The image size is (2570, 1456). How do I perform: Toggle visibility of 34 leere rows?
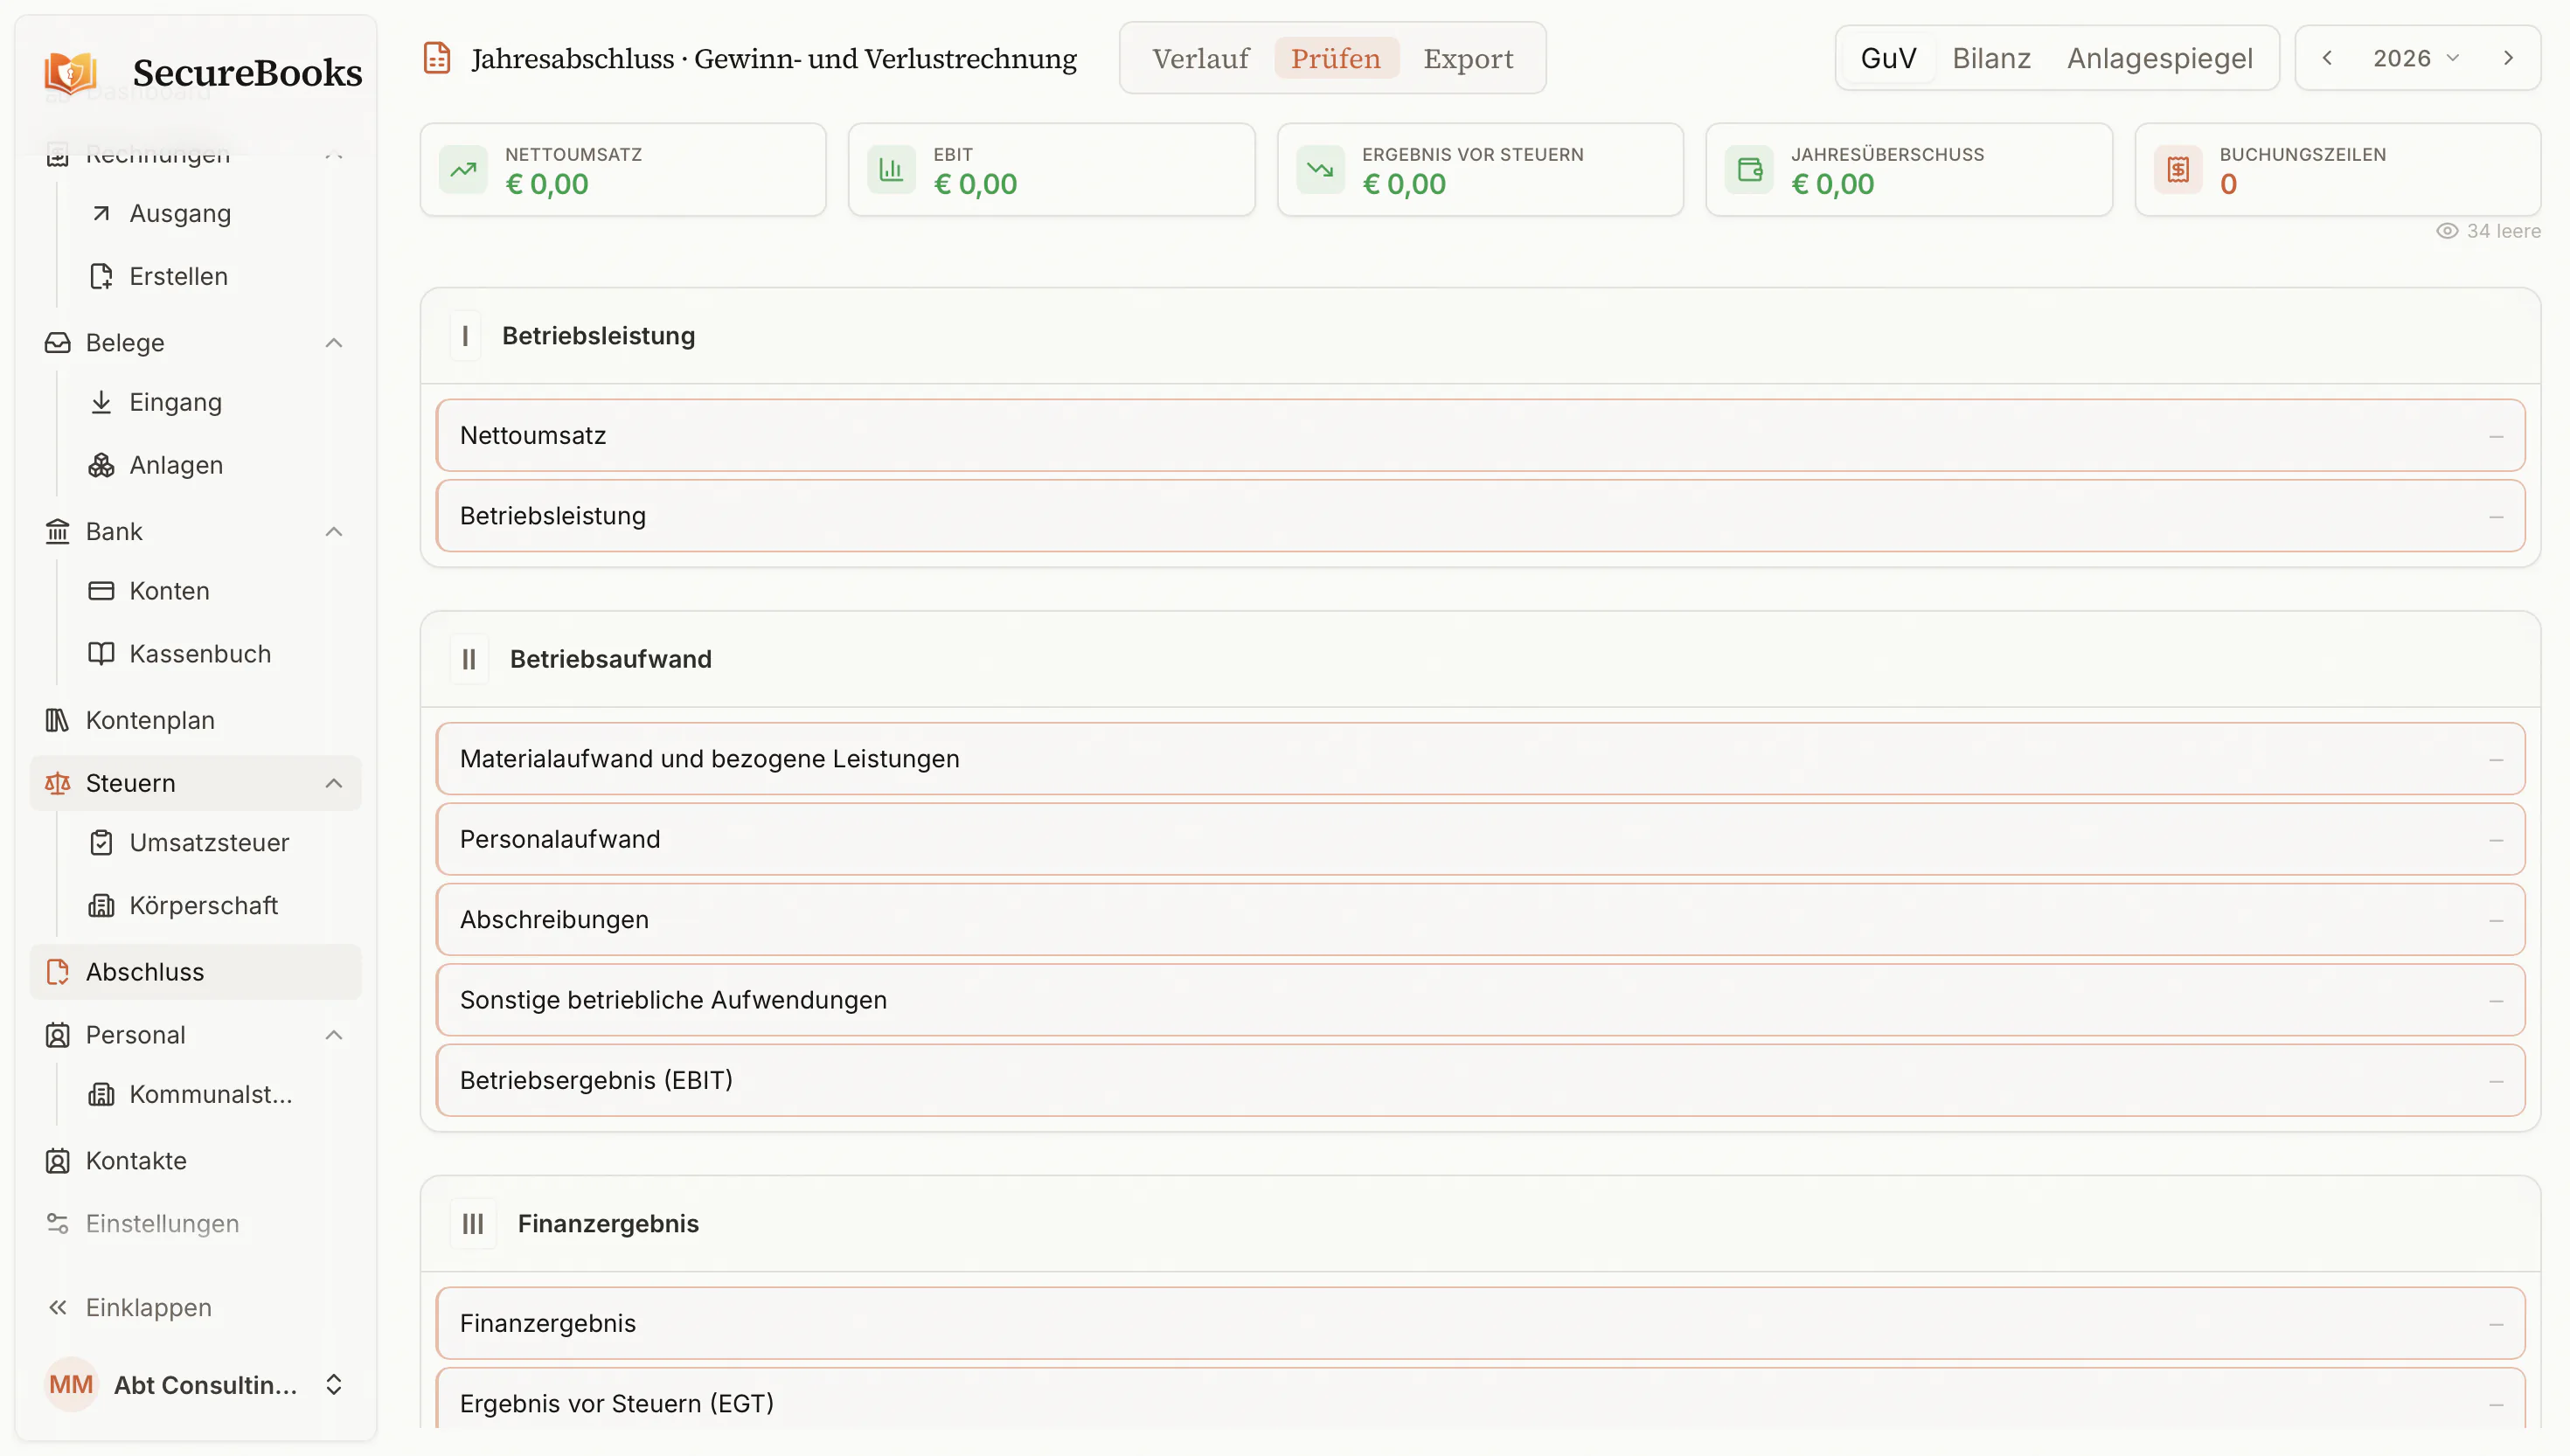click(x=2489, y=231)
